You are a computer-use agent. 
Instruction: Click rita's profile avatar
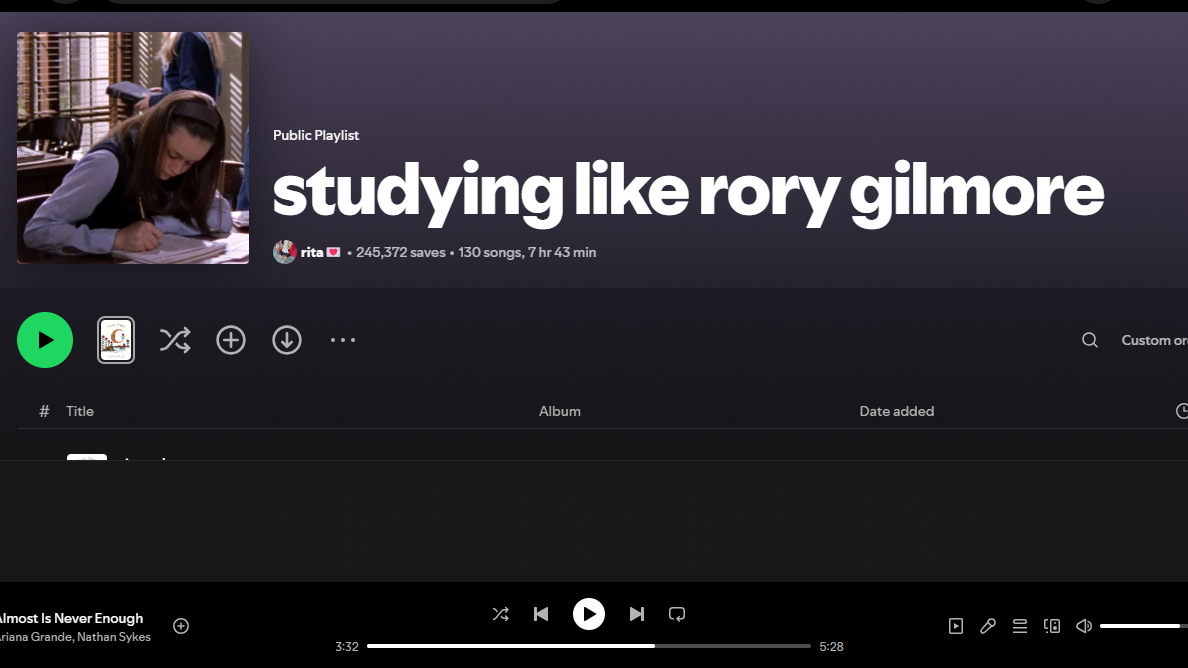285,252
